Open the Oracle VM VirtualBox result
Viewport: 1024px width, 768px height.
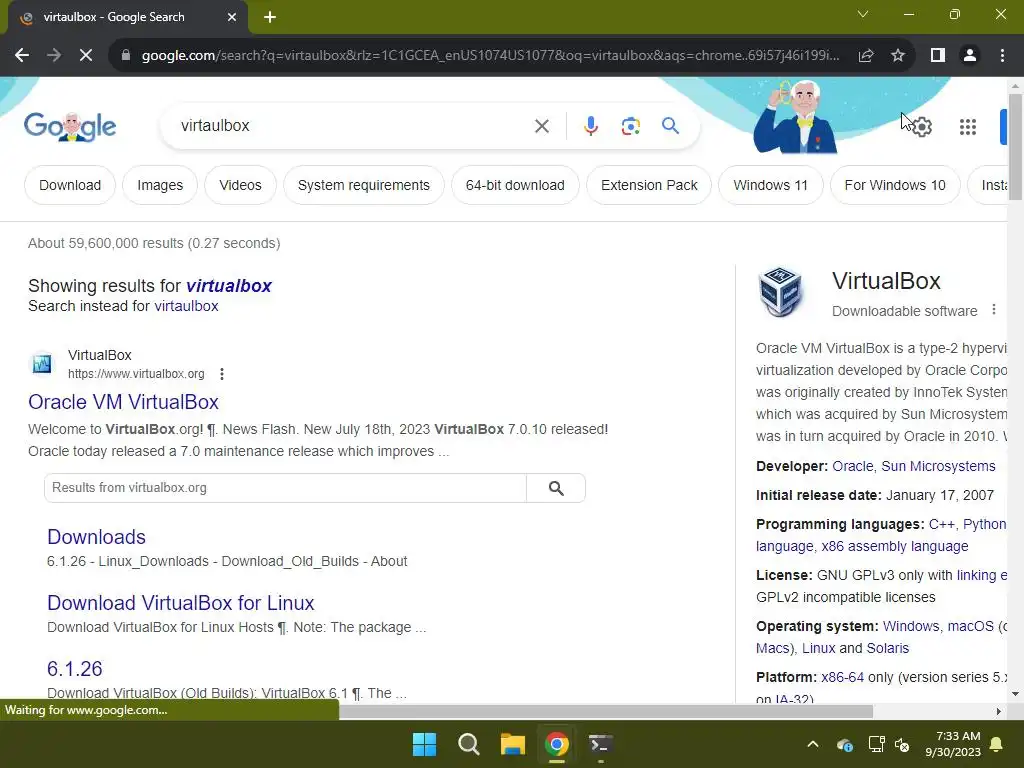point(123,402)
